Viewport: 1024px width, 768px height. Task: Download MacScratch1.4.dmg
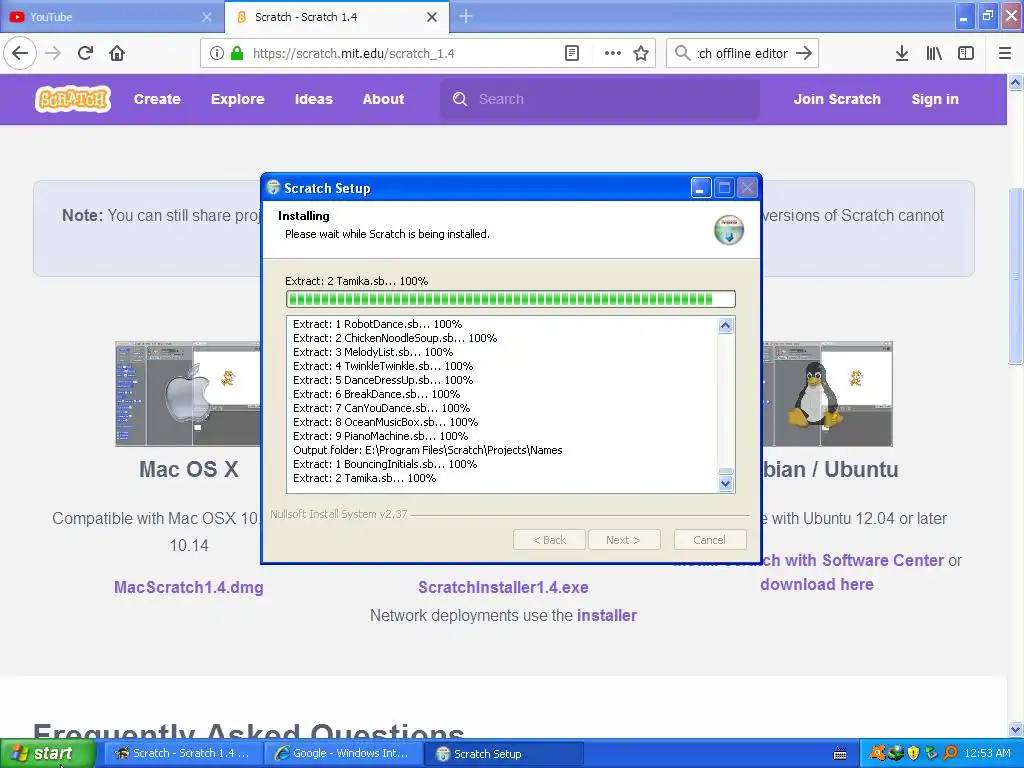pyautogui.click(x=189, y=587)
